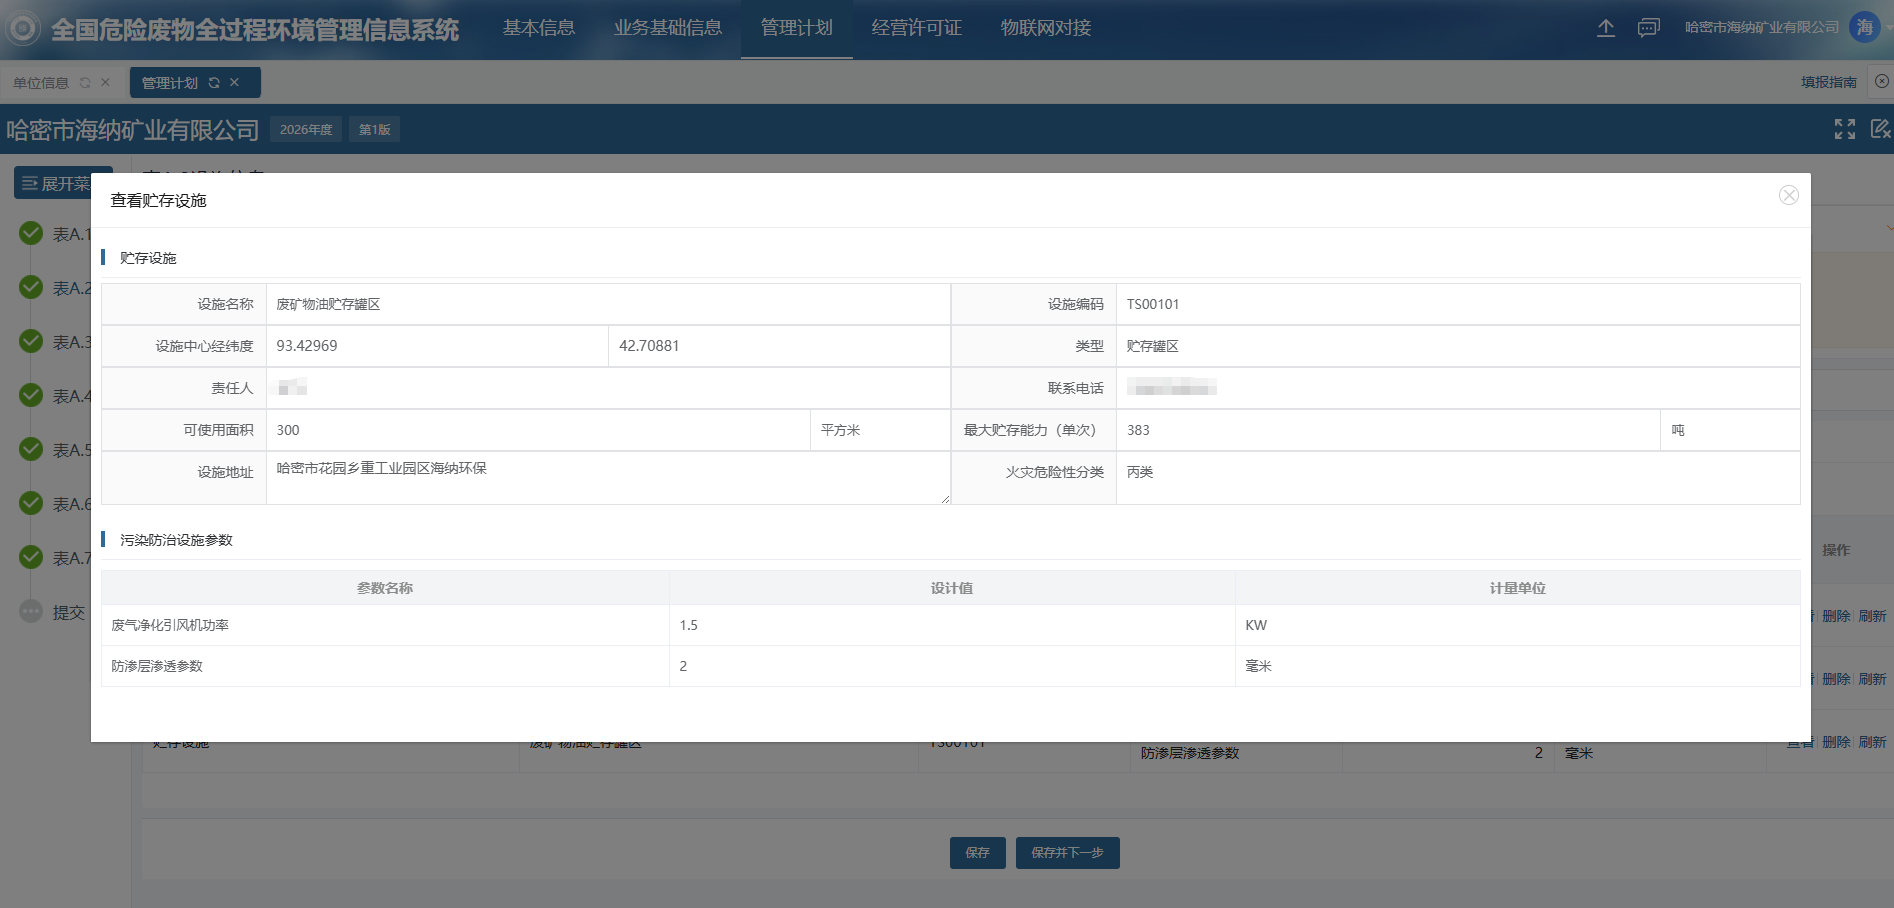Image resolution: width=1894 pixels, height=908 pixels.
Task: Close the 单位信息 tab
Action: point(105,83)
